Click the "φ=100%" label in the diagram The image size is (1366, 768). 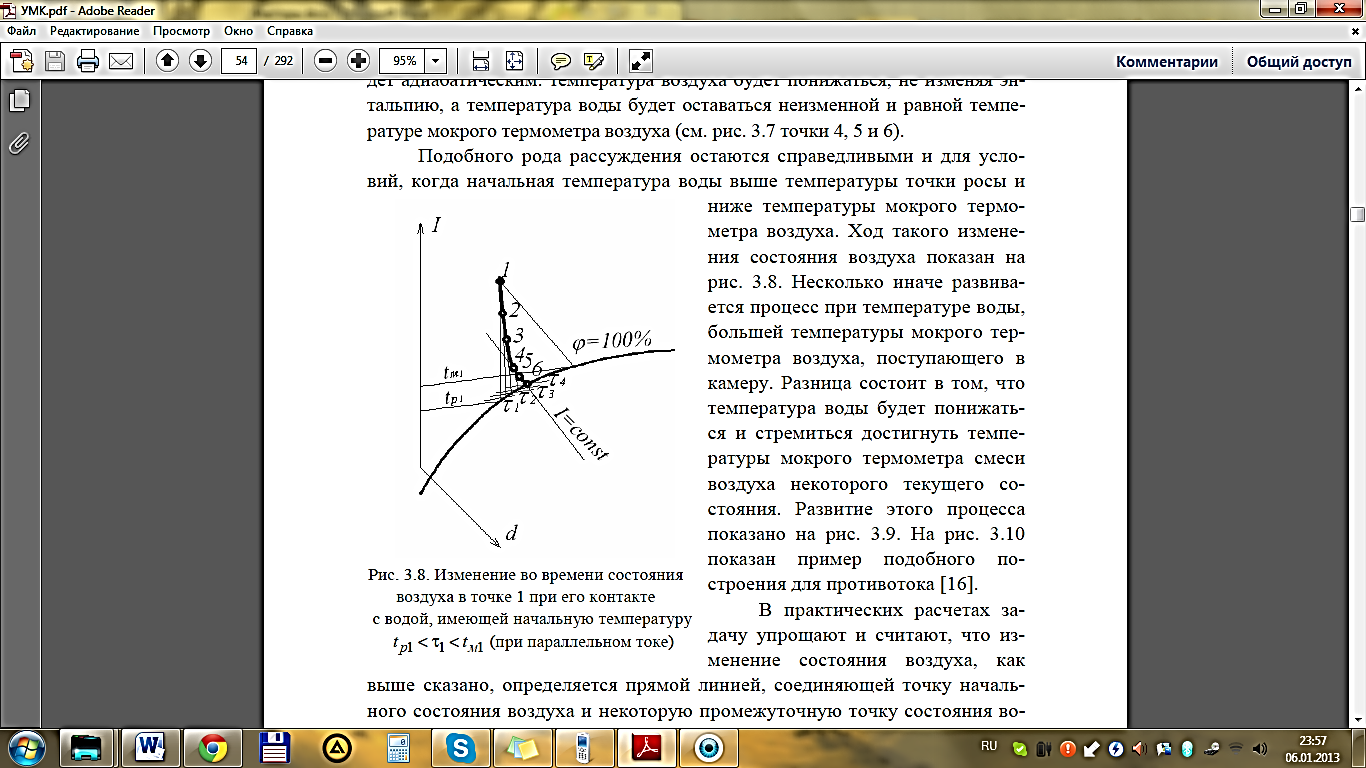[x=611, y=342]
